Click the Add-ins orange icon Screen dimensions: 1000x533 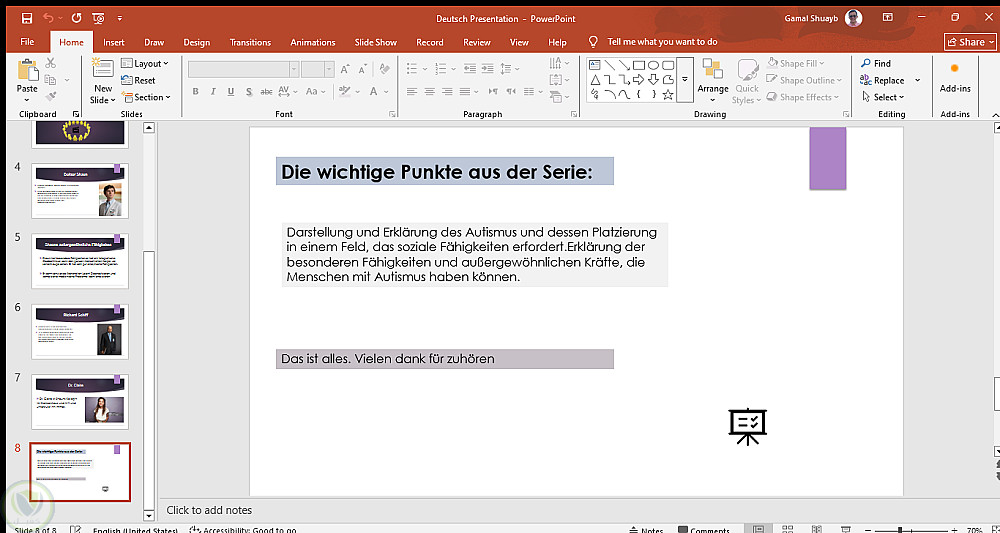tap(955, 68)
